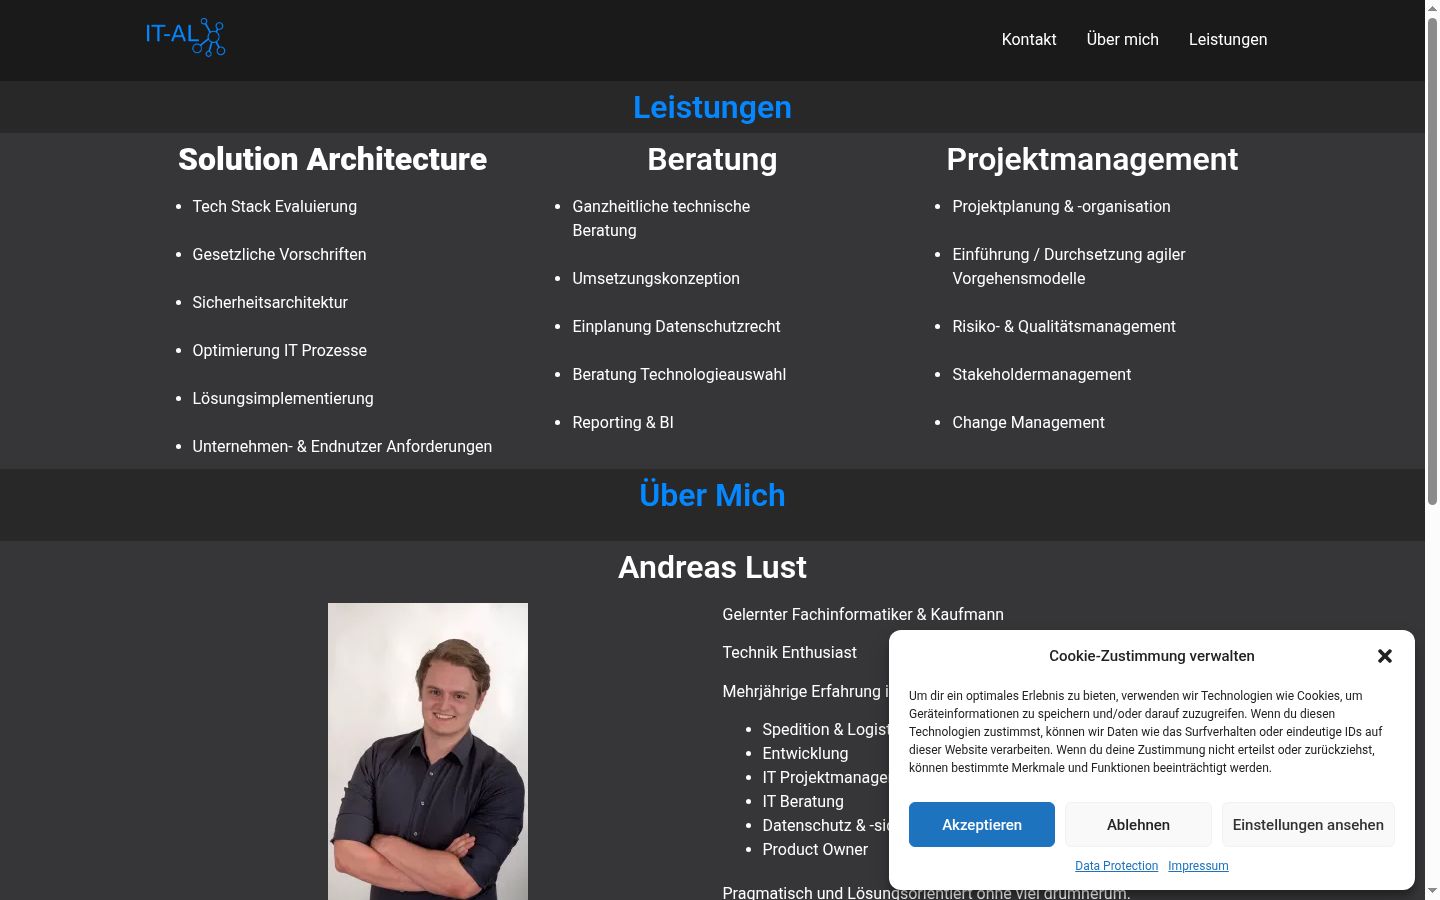Click the Stakeholdermanagement list item
This screenshot has width=1440, height=900.
tap(1042, 375)
